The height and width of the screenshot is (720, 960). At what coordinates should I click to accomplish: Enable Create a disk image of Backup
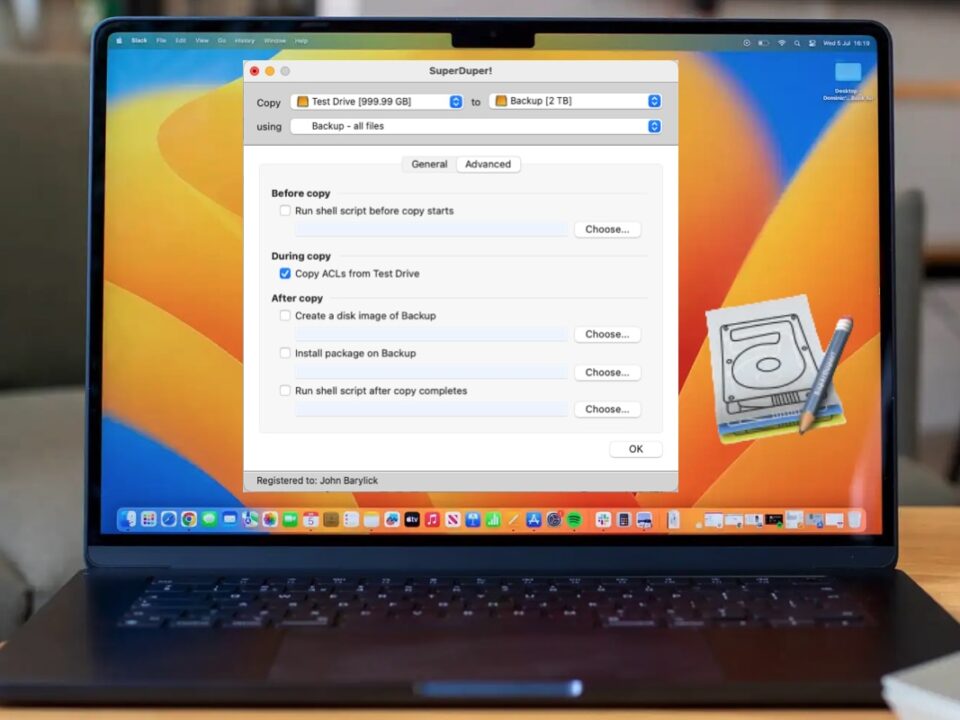point(285,316)
